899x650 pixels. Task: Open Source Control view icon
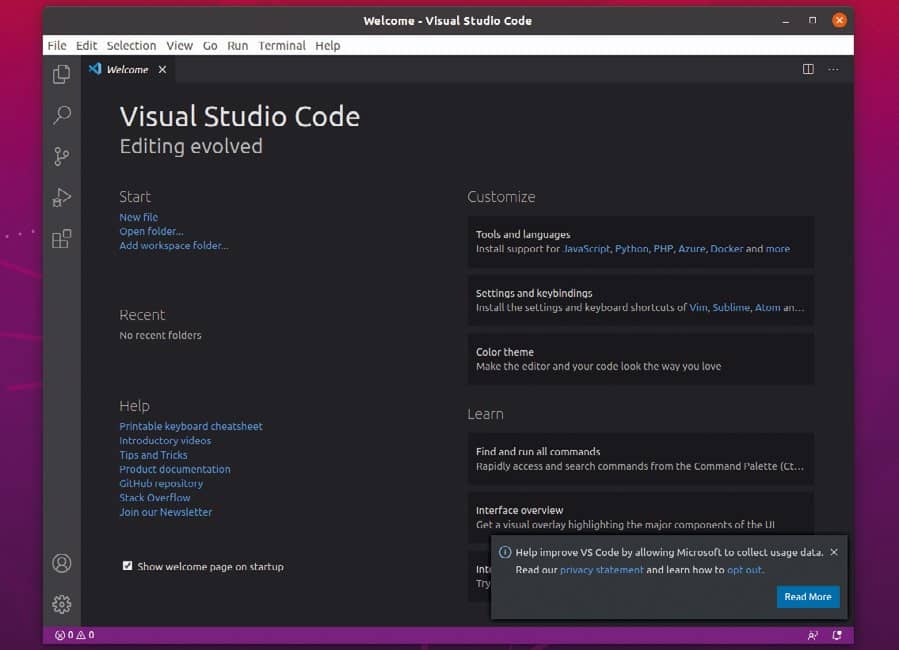tap(61, 156)
